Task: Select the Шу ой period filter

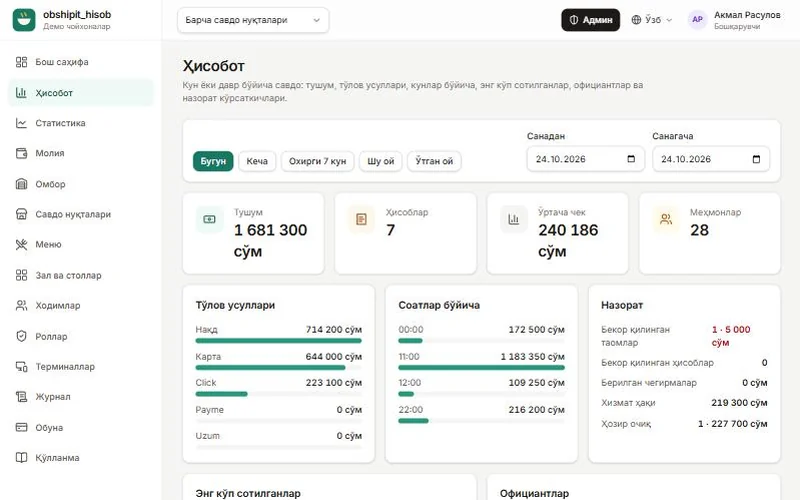Action: (381, 161)
